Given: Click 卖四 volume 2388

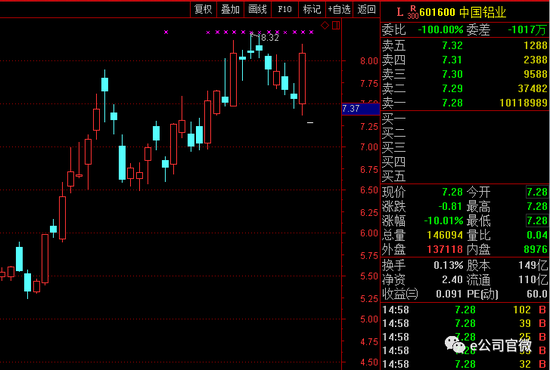Looking at the screenshot, I should 535,60.
